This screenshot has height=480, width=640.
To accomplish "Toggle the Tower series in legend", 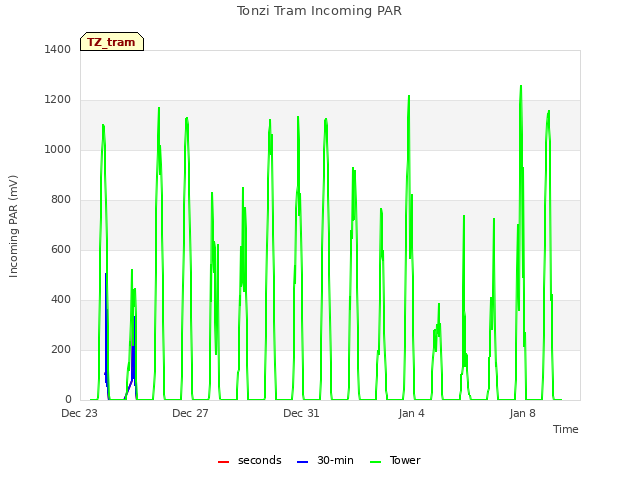I will pyautogui.click(x=395, y=460).
